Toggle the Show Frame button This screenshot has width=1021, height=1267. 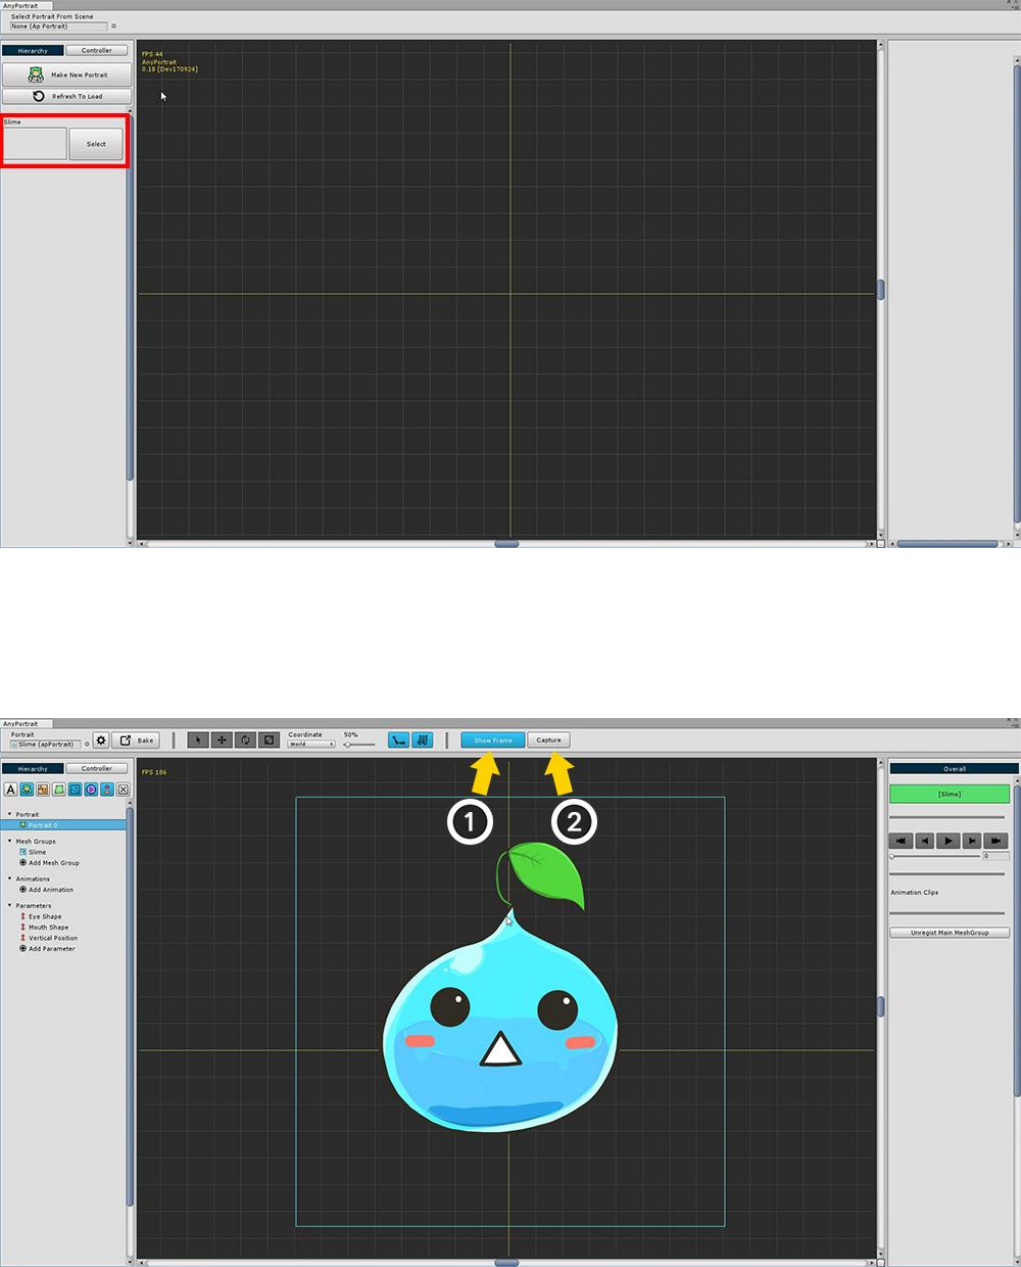(493, 740)
